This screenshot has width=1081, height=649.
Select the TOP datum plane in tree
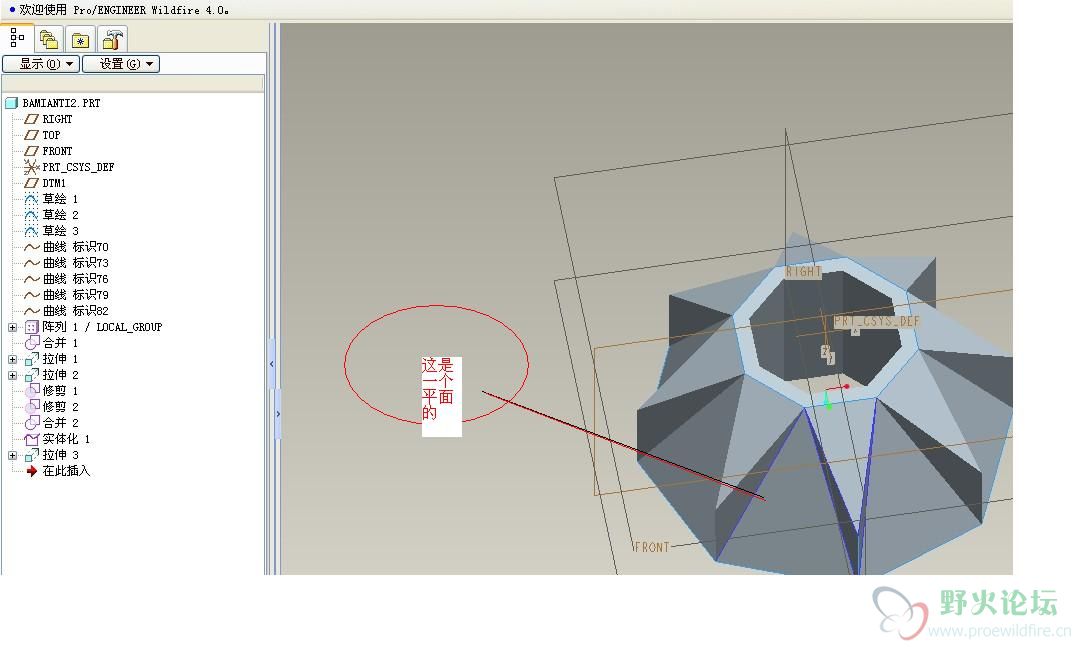click(51, 135)
